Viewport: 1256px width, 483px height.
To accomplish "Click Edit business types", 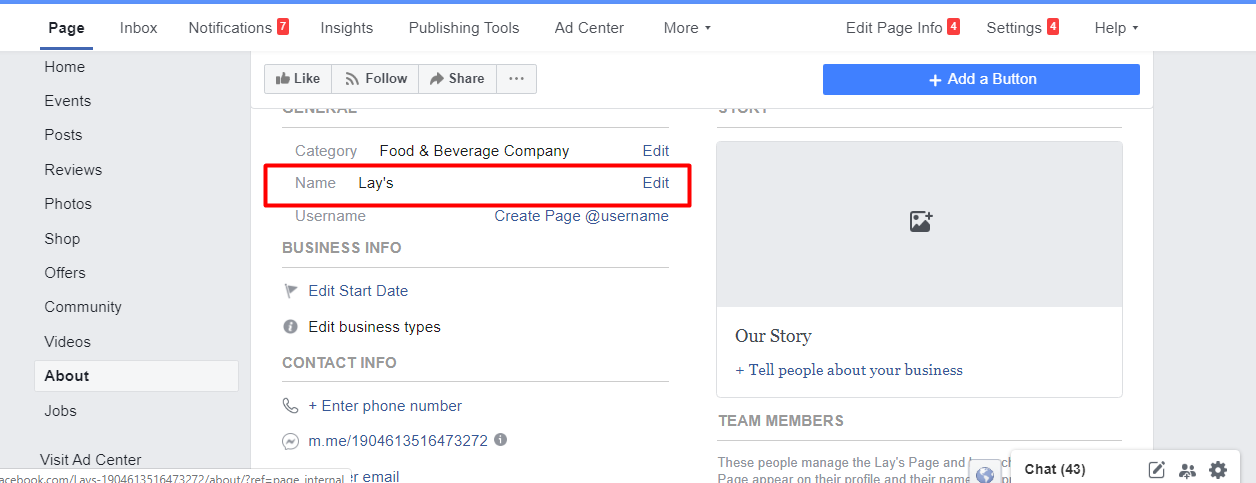I will point(374,327).
